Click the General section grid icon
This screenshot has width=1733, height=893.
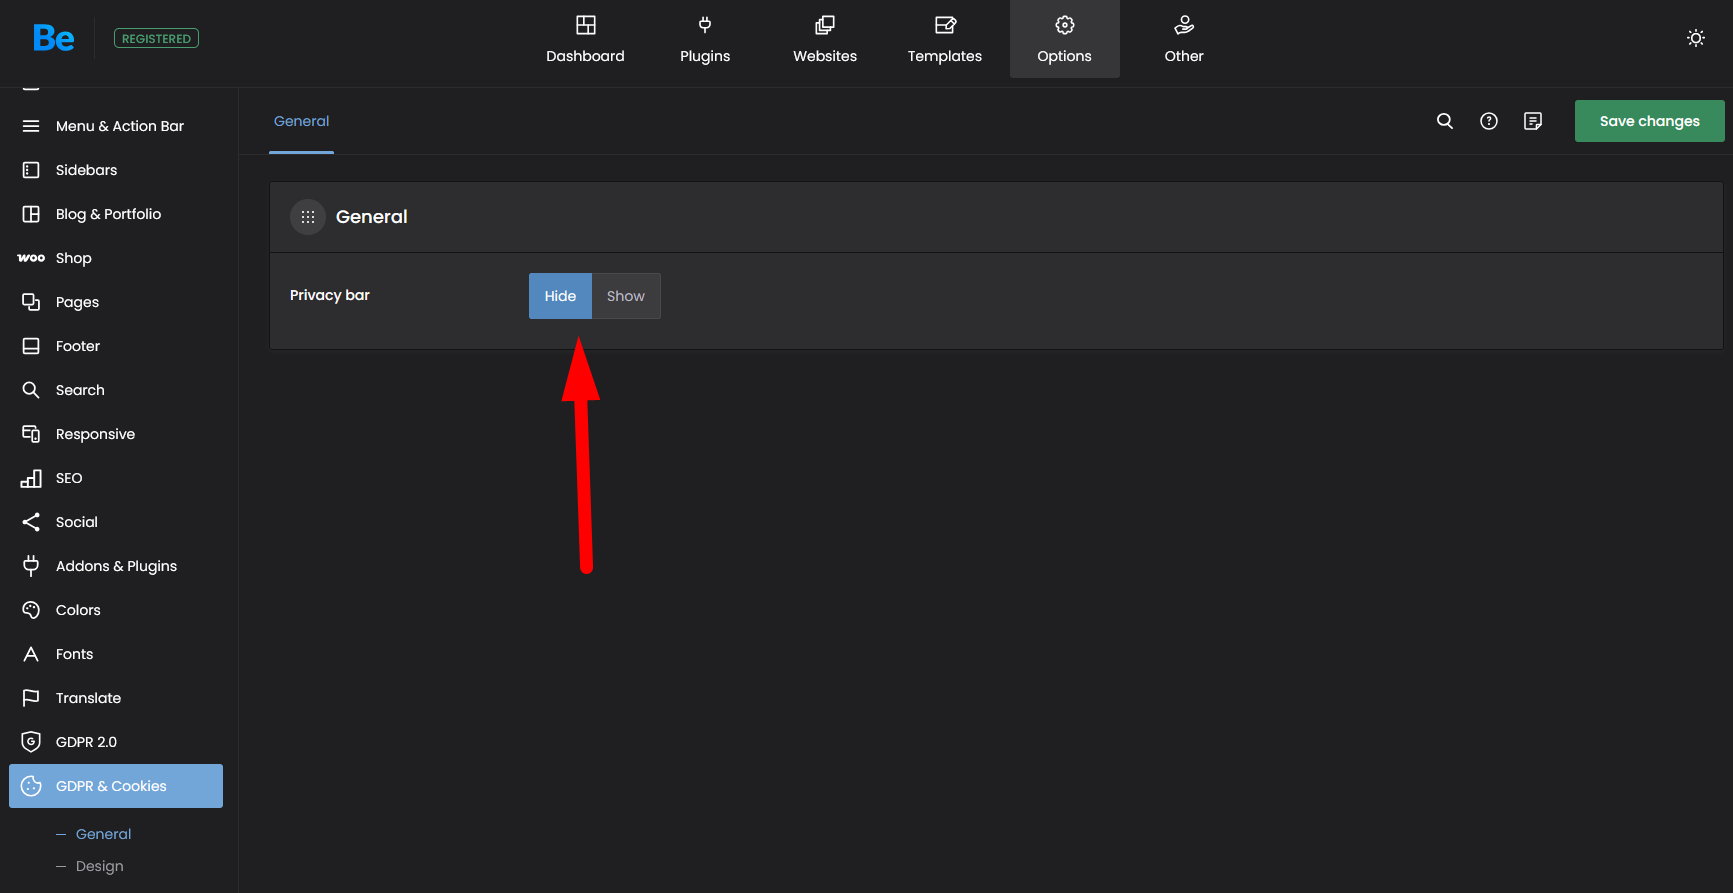pyautogui.click(x=308, y=217)
